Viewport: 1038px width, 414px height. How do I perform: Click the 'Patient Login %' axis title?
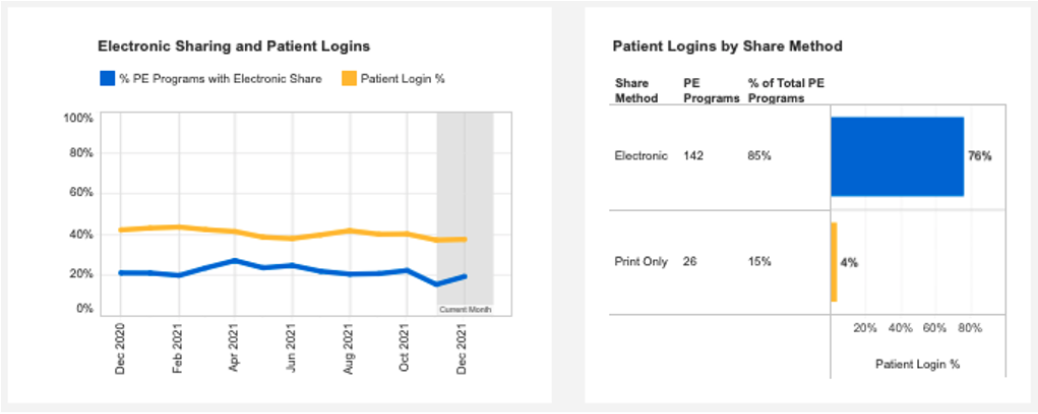[x=917, y=365]
